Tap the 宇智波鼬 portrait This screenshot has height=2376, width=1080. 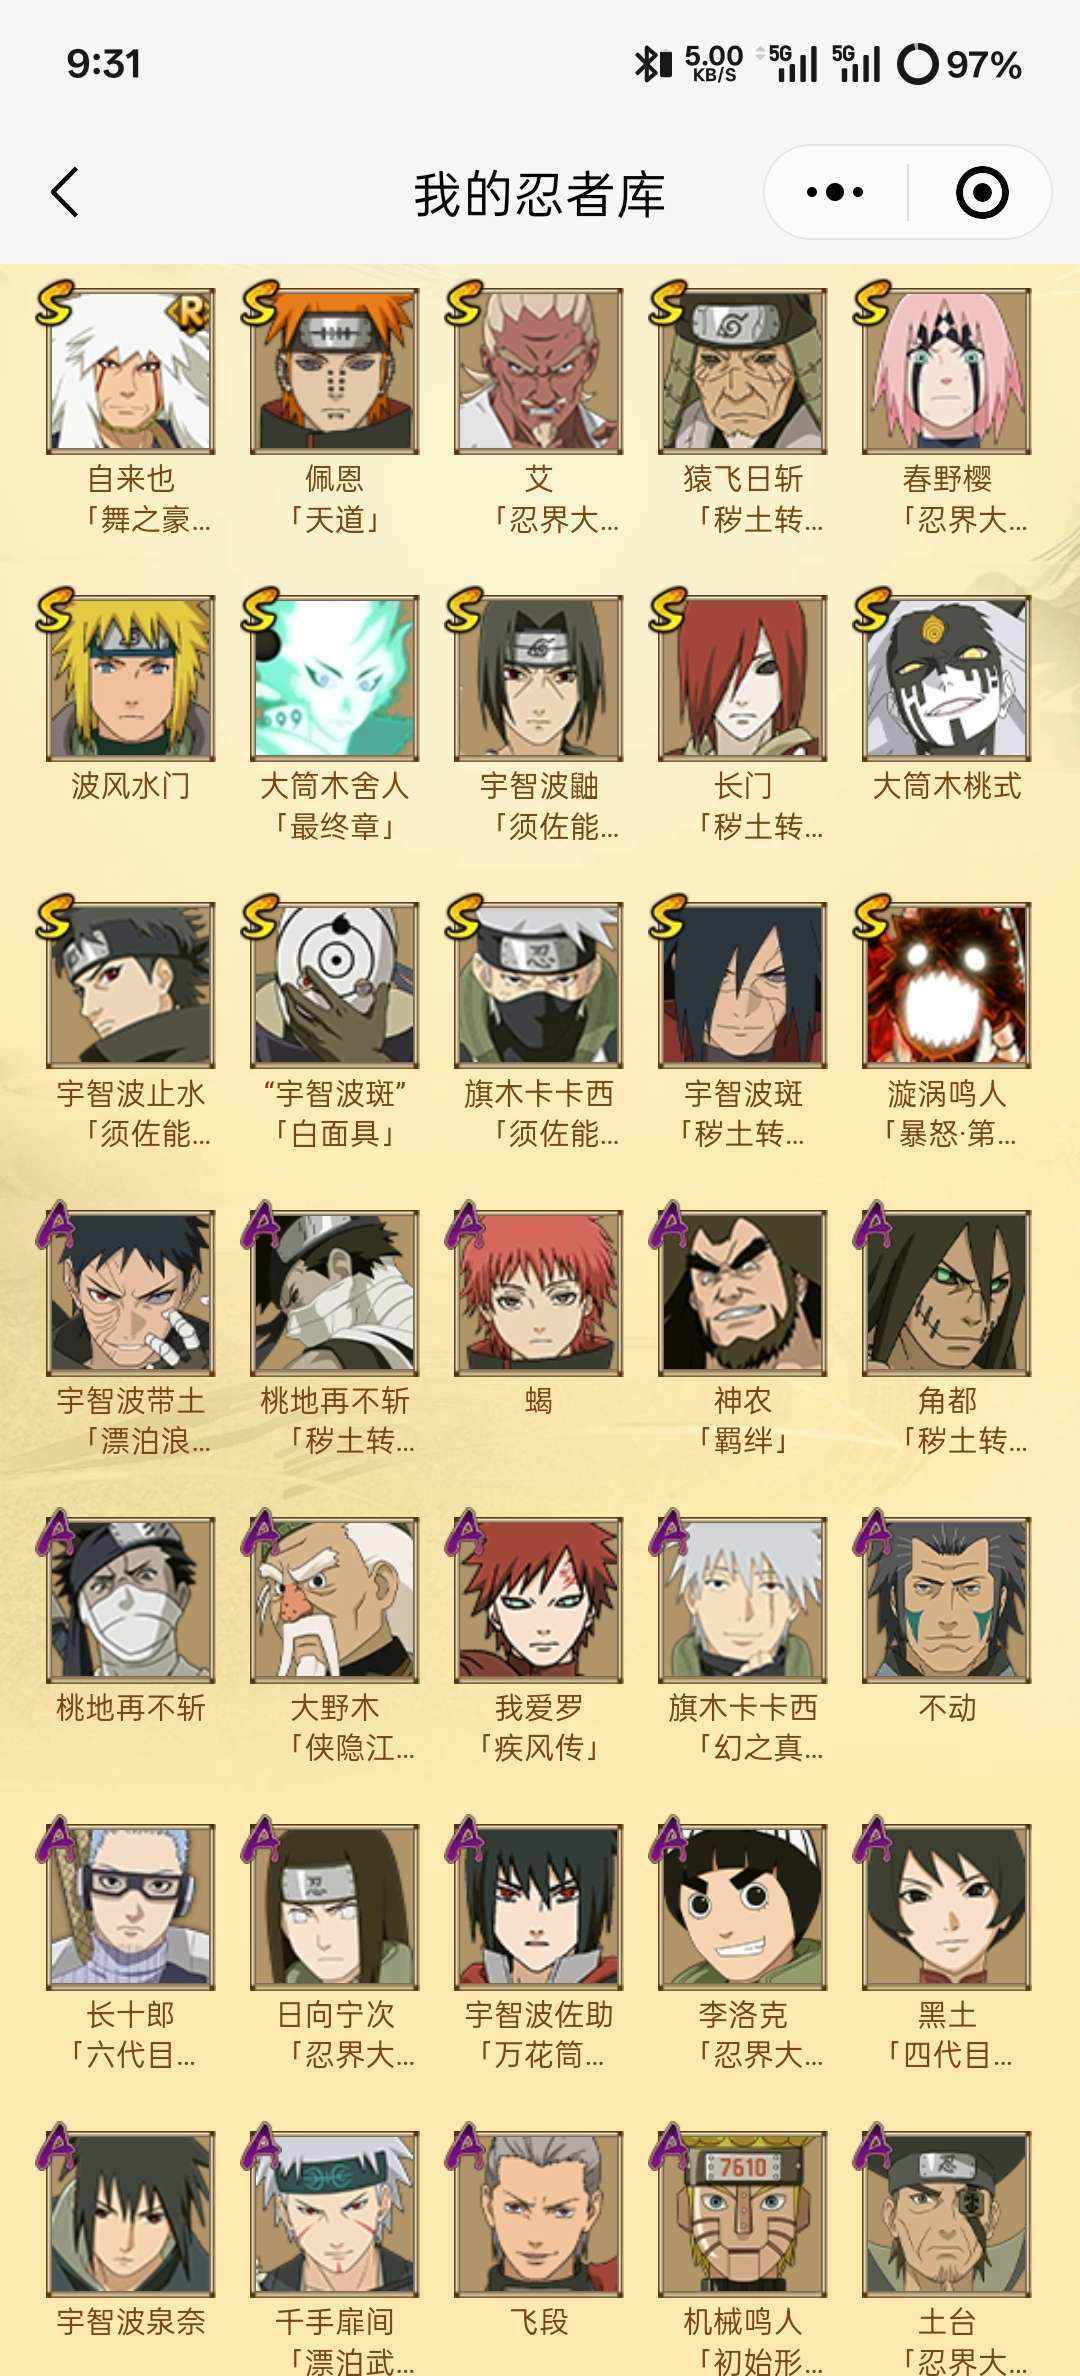[539, 678]
